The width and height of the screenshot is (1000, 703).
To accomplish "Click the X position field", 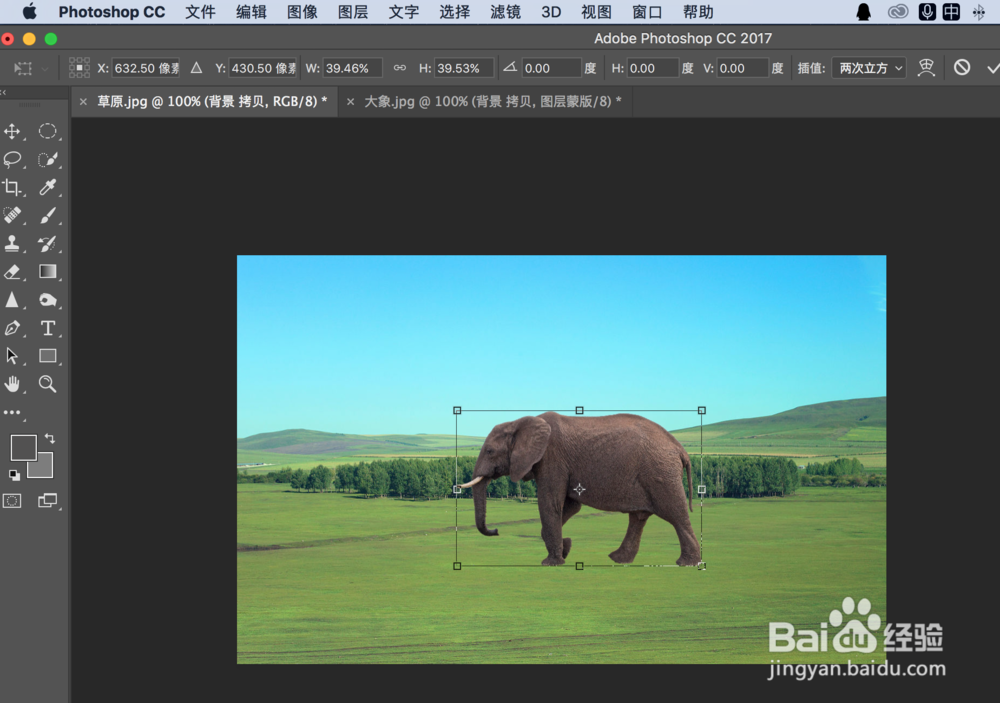I will click(146, 68).
